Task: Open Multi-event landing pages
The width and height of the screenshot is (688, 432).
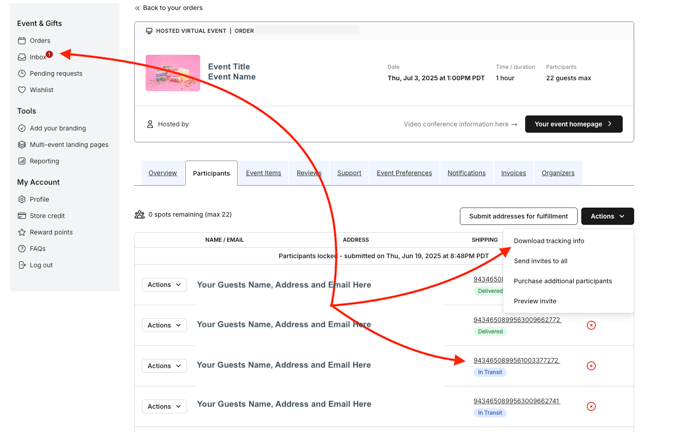Action: pyautogui.click(x=63, y=144)
